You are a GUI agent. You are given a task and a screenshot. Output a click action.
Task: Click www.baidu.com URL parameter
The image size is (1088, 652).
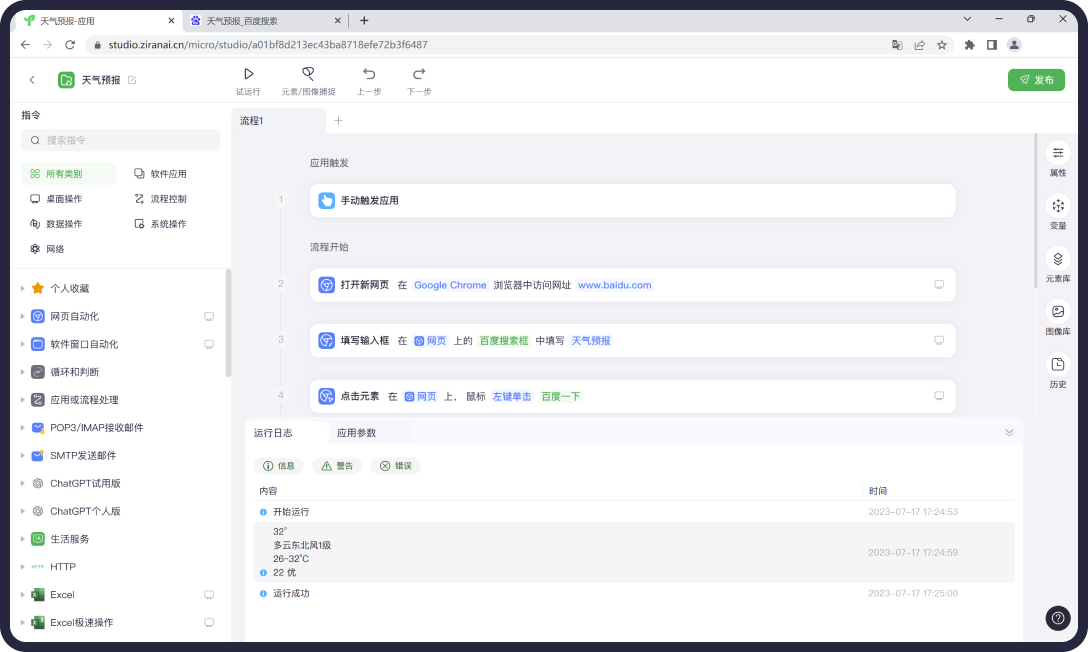click(615, 285)
